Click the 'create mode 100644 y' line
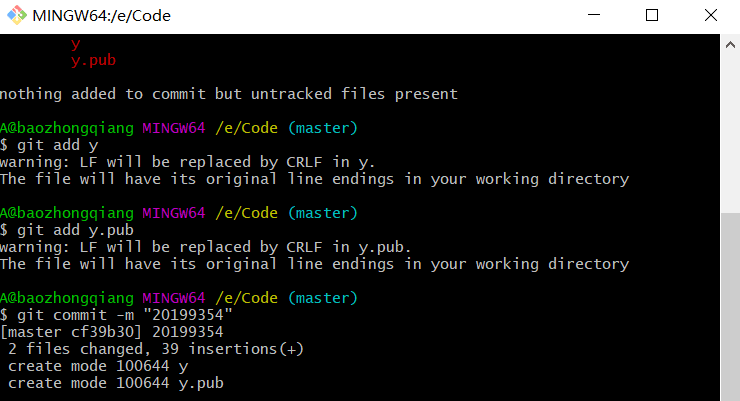Image resolution: width=740 pixels, height=401 pixels. 98,366
